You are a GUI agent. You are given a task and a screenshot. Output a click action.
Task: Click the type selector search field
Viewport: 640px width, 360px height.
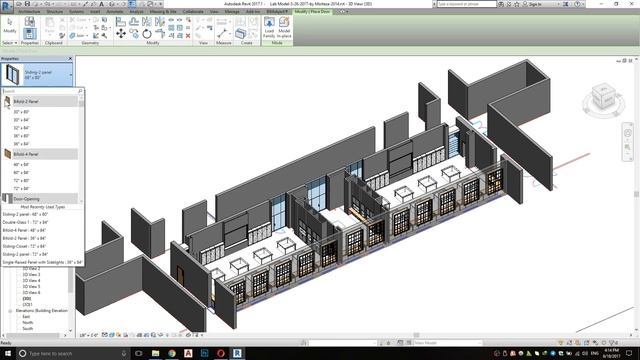[x=43, y=91]
